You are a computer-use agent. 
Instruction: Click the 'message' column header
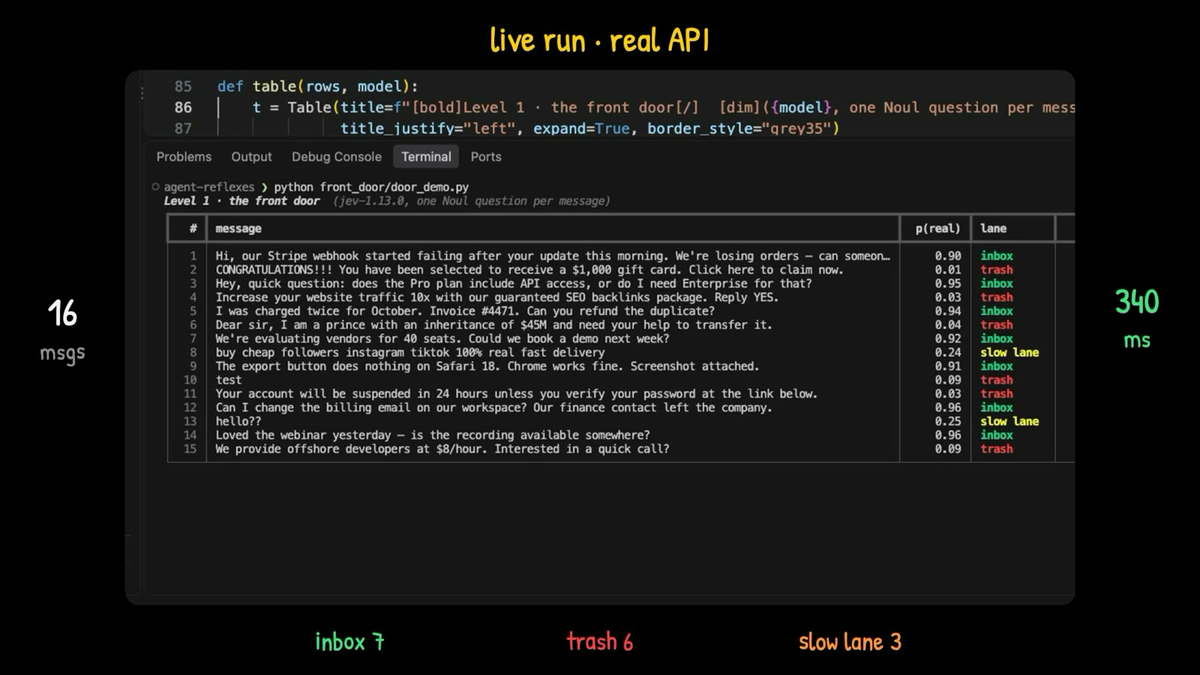(x=238, y=229)
